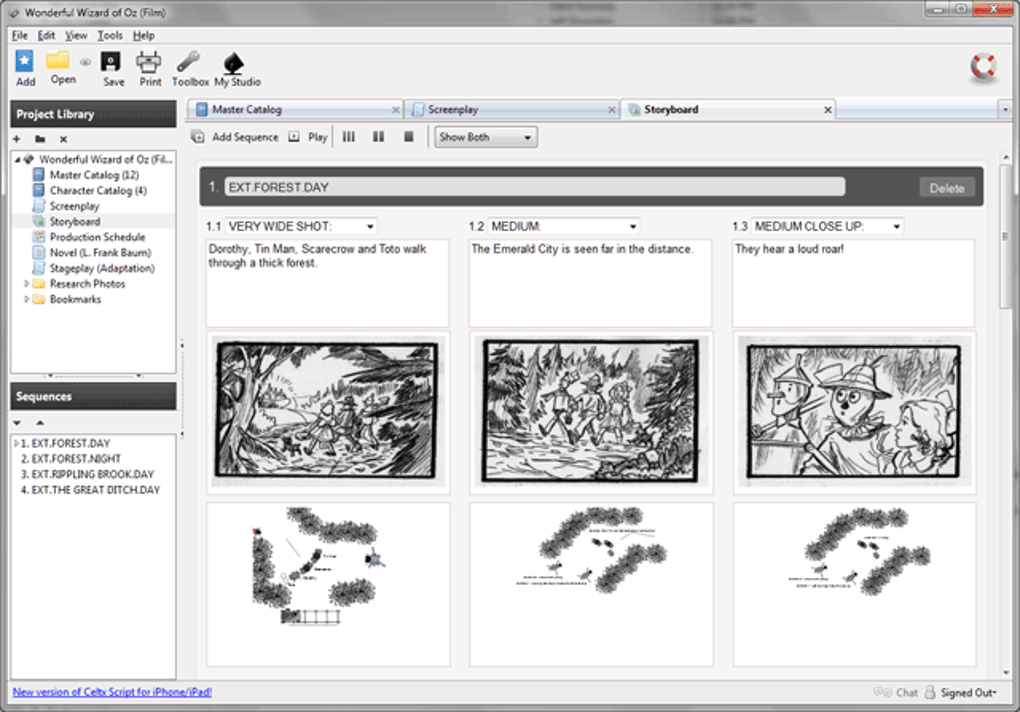Open shot type dropdown for shot 1.2
The image size is (1020, 712).
click(x=632, y=226)
